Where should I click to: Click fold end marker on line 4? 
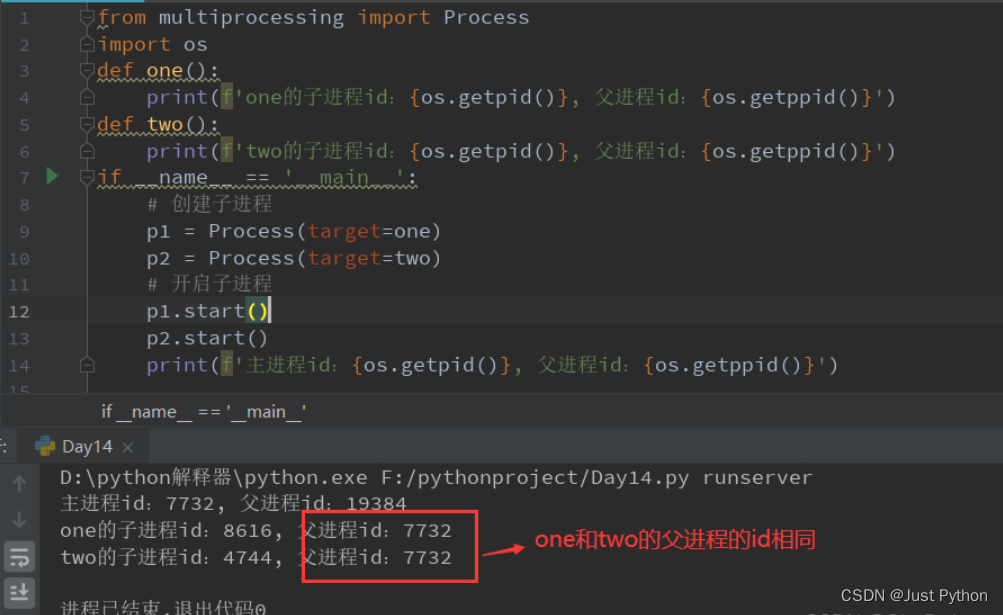pyautogui.click(x=87, y=97)
